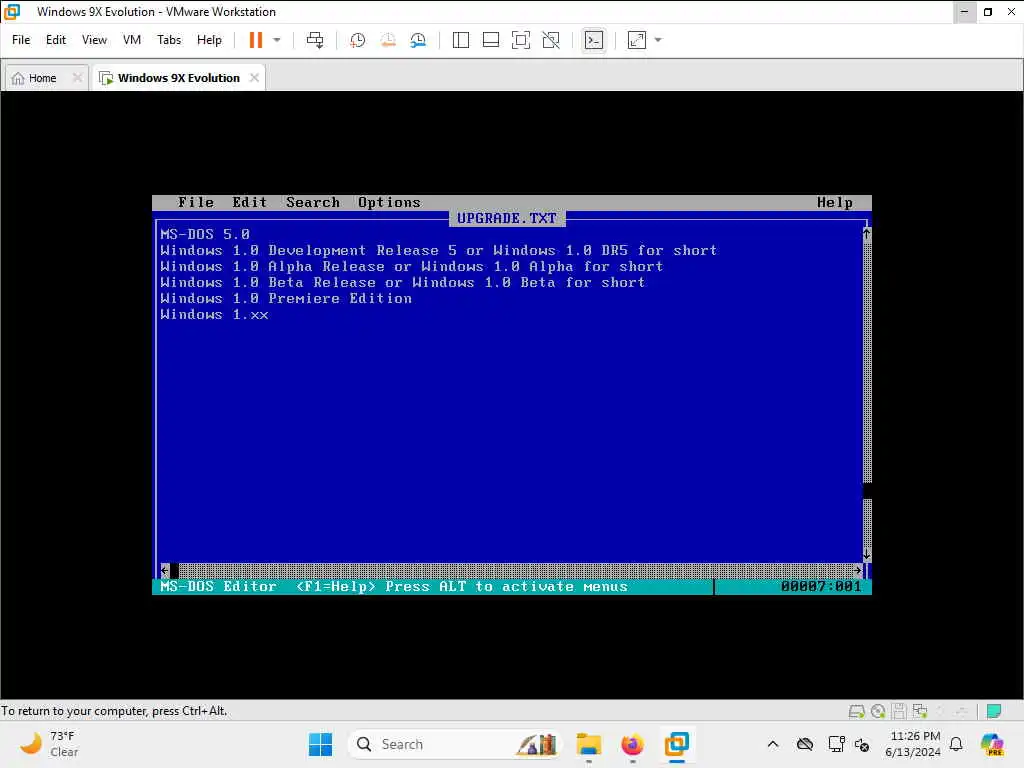Open the VMware Edit menu
Viewport: 1024px width, 768px height.
click(x=56, y=40)
